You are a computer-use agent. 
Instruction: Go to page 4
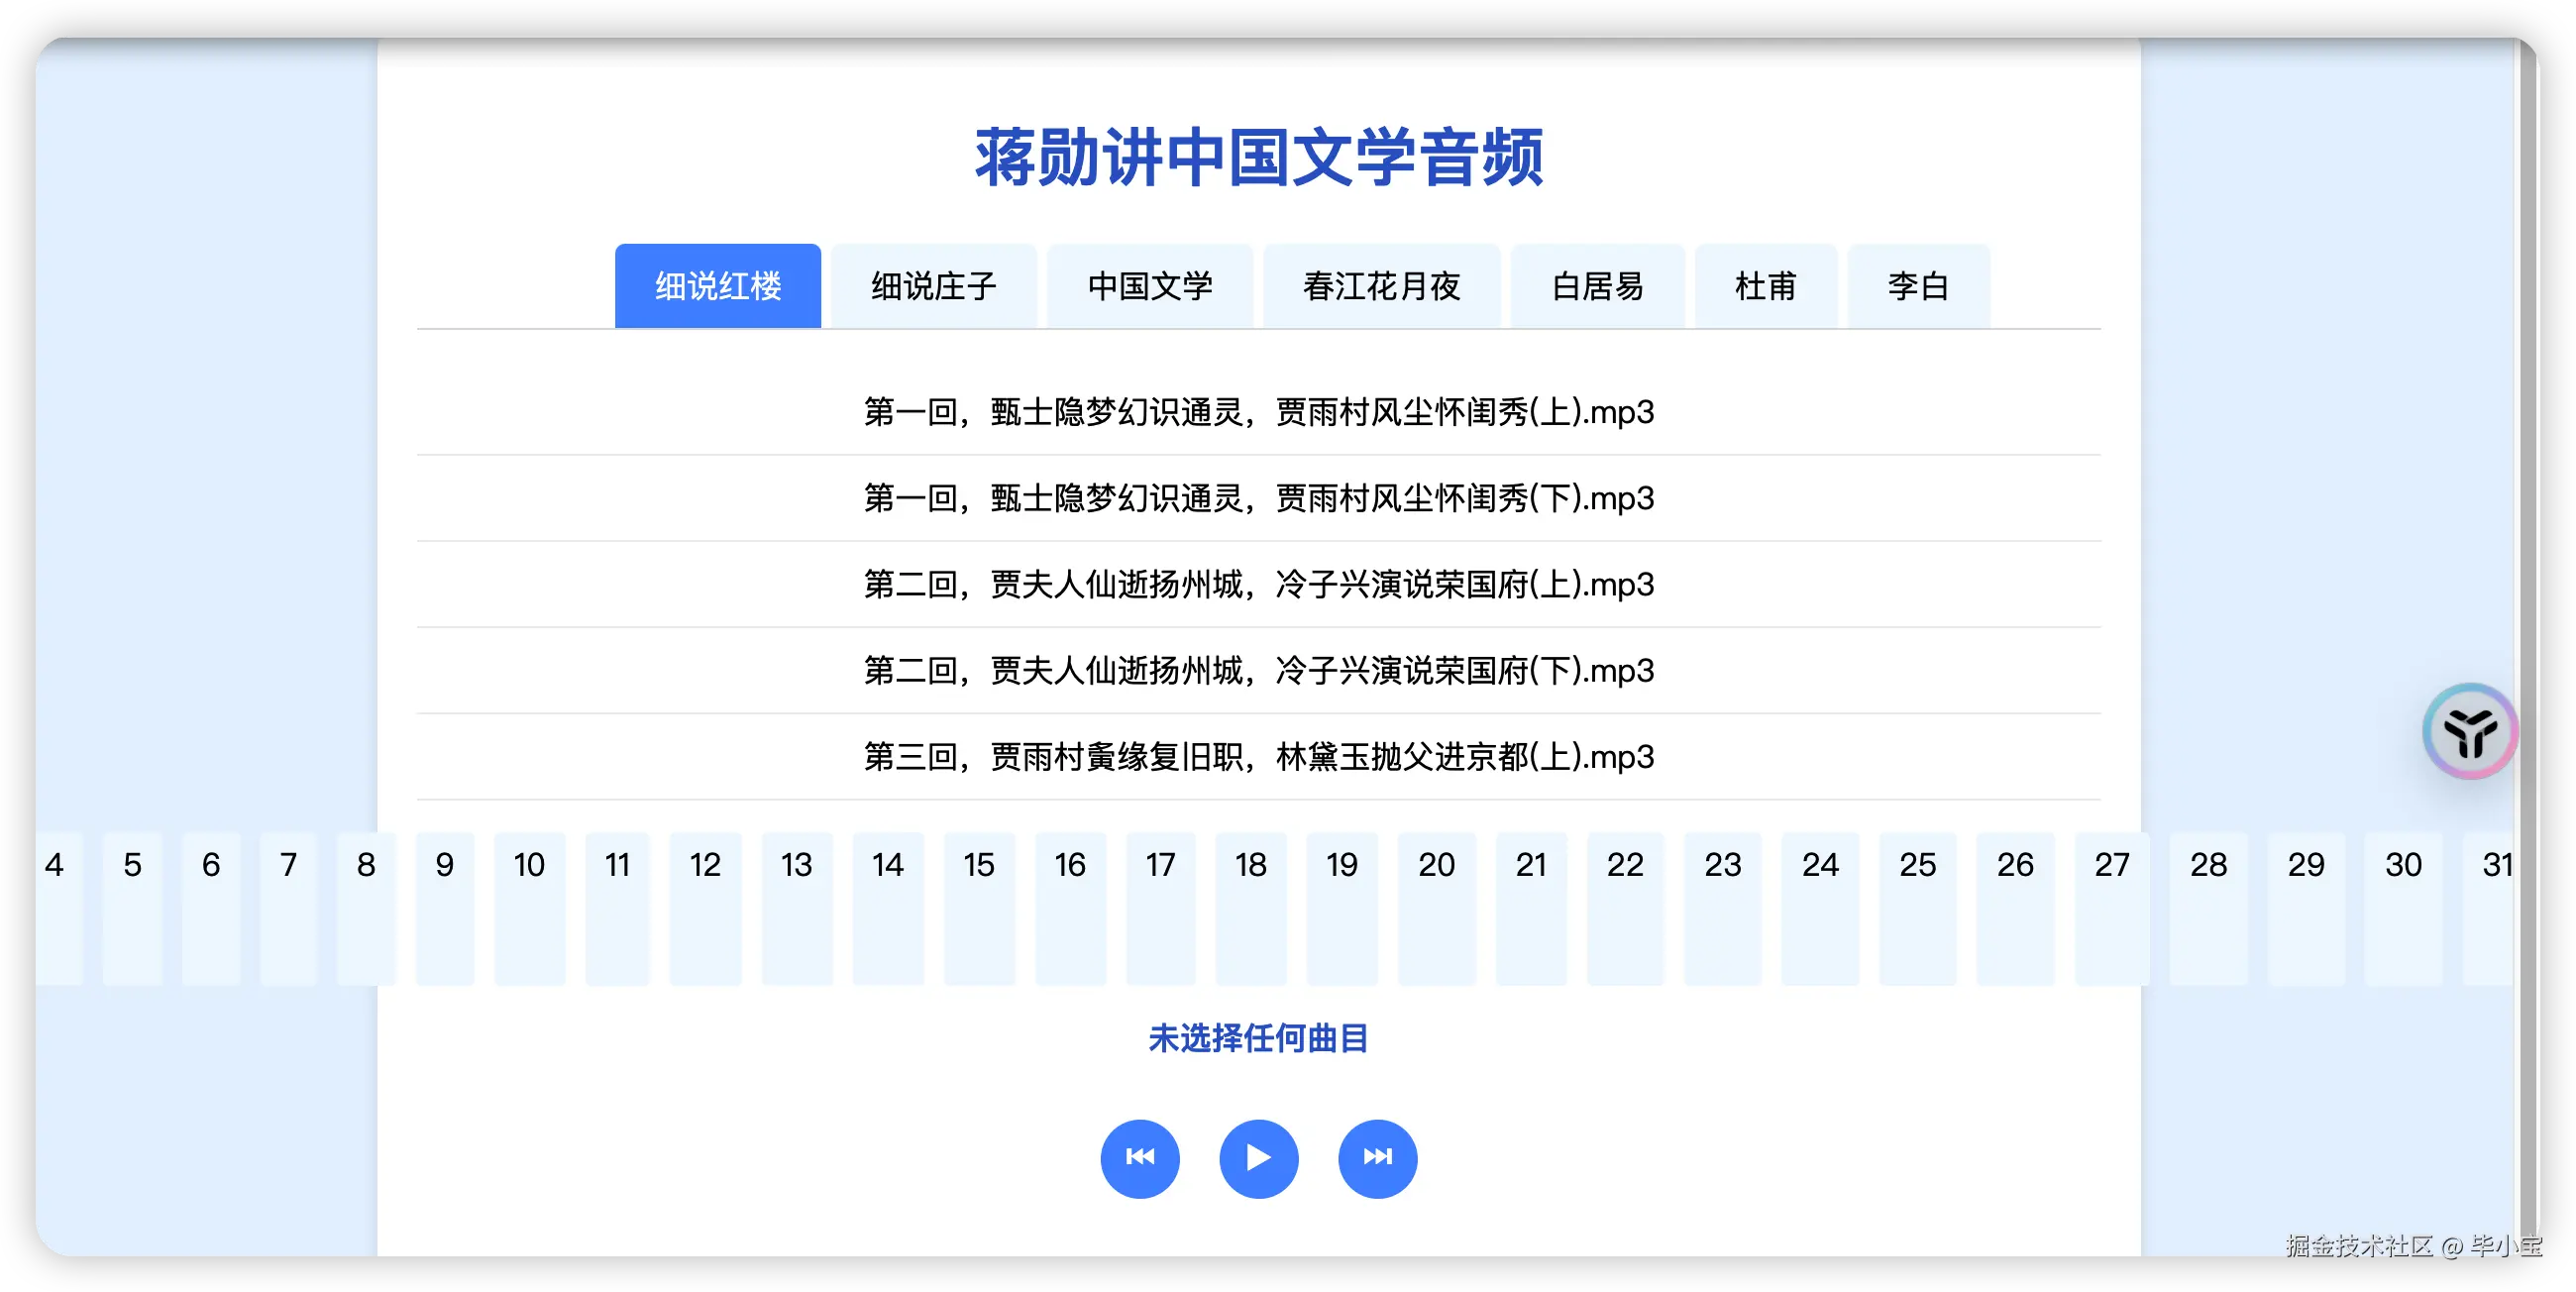pyautogui.click(x=55, y=865)
